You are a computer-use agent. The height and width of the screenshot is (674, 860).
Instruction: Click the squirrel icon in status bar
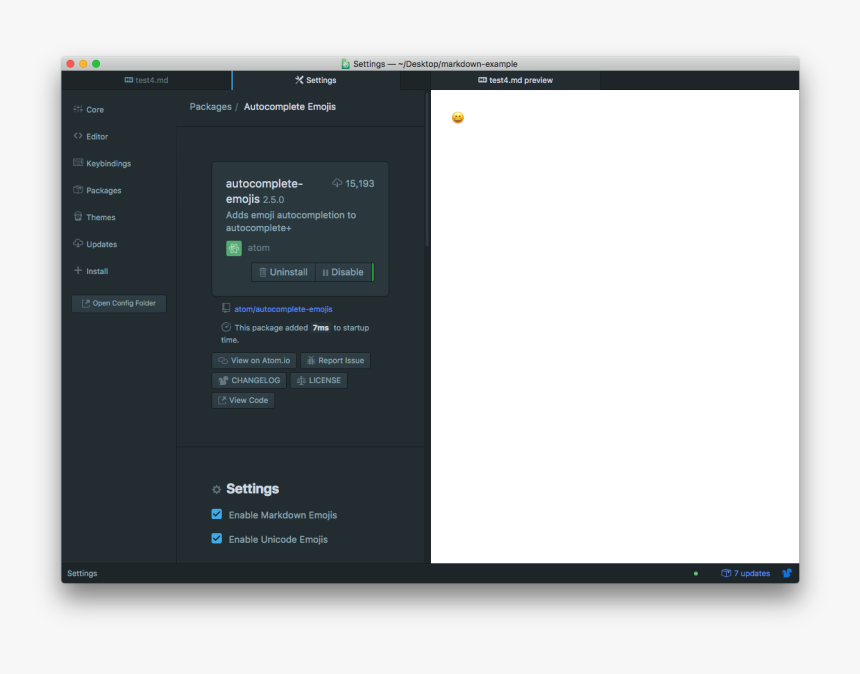click(x=787, y=573)
